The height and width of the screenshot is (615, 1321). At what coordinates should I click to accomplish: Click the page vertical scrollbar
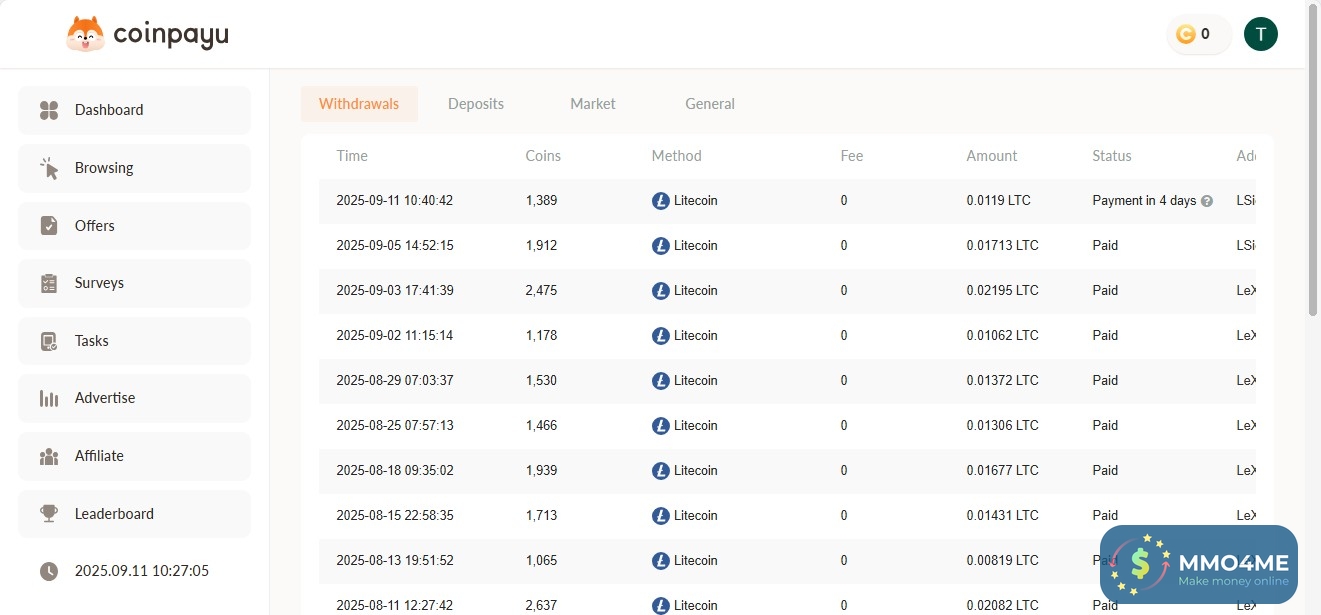pyautogui.click(x=1313, y=160)
